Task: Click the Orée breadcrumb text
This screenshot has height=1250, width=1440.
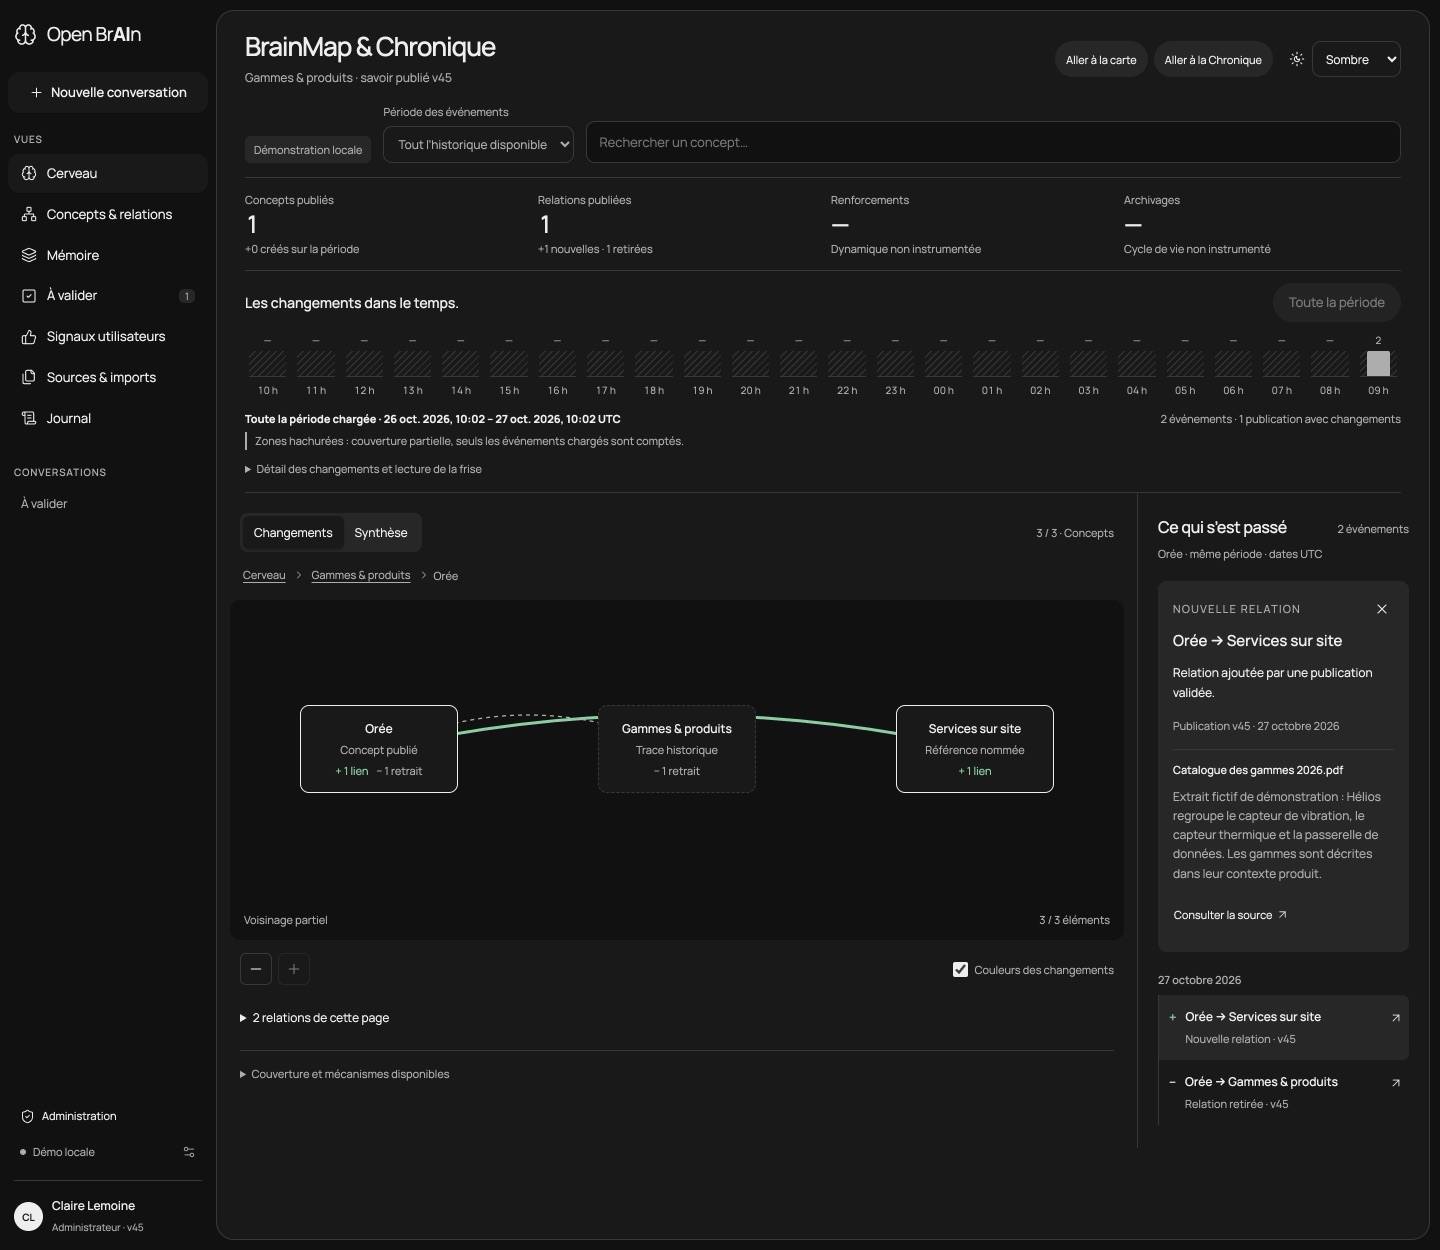Action: point(446,576)
